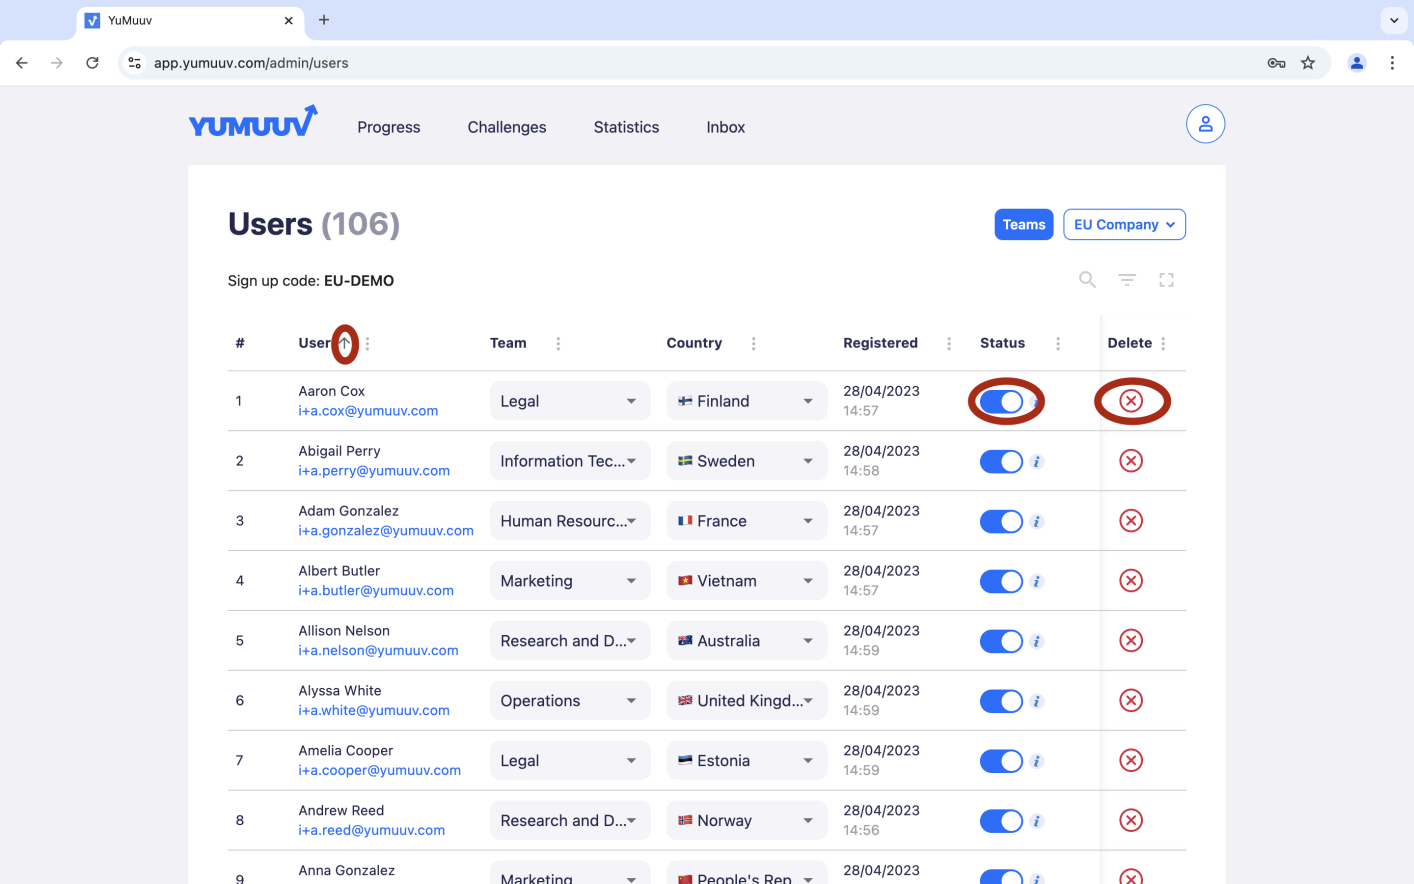Toggle fullscreen table view icon
Image resolution: width=1414 pixels, height=884 pixels.
click(x=1166, y=280)
